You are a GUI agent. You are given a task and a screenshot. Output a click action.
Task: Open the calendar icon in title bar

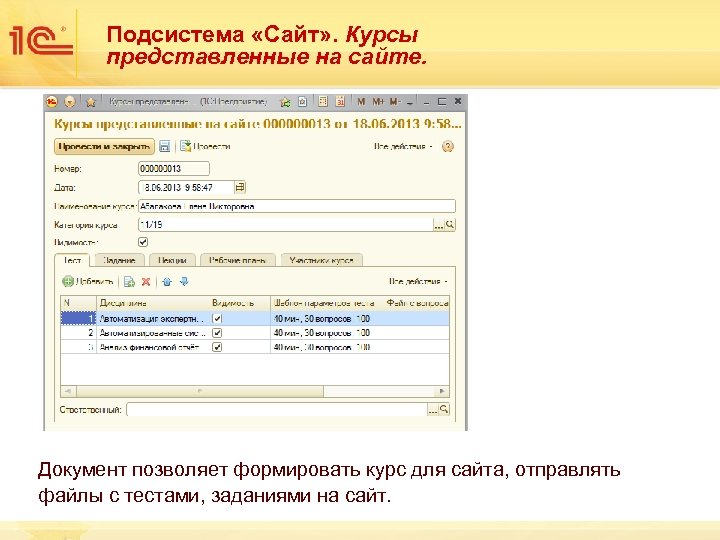[340, 101]
